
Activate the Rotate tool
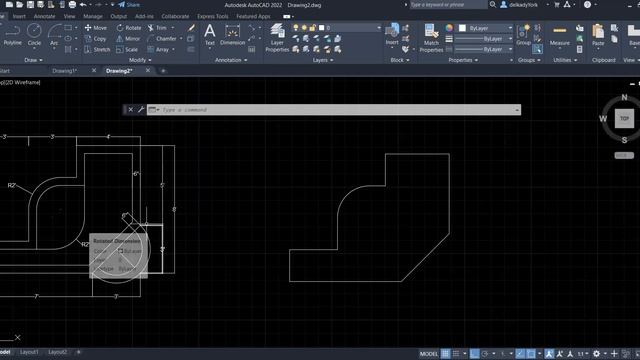tap(129, 28)
